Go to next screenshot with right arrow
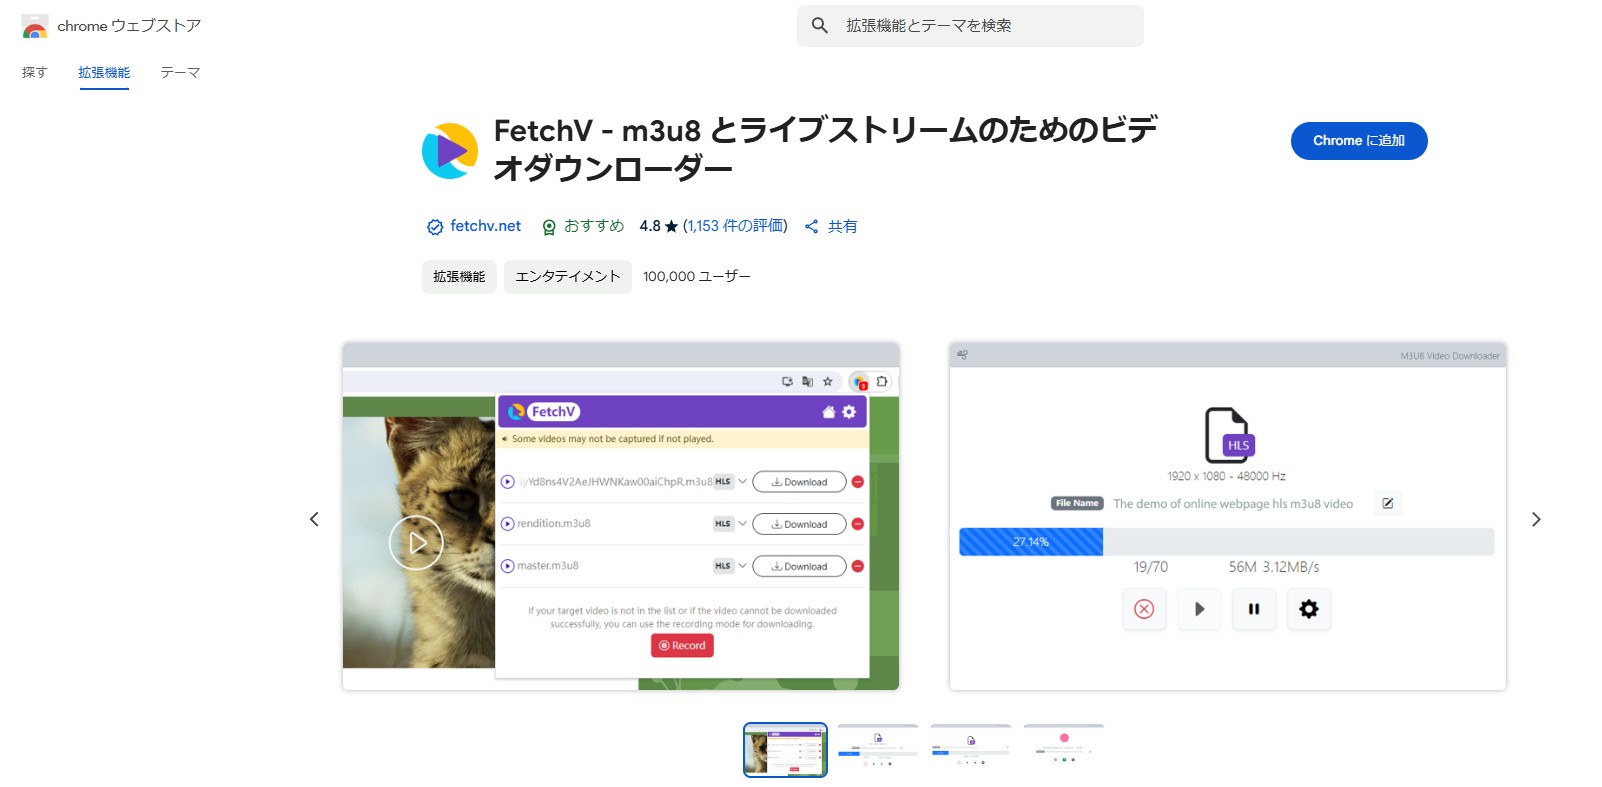The image size is (1602, 787). click(1536, 519)
